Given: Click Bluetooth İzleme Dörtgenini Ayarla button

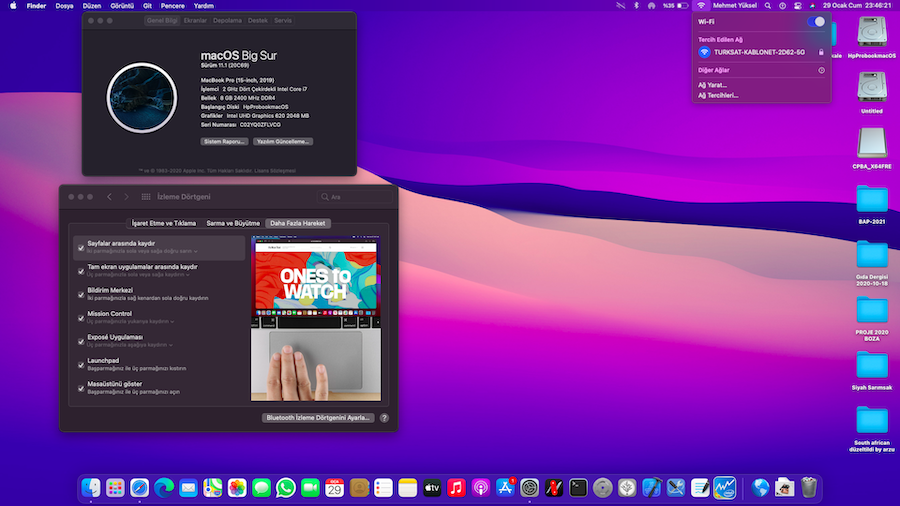Looking at the screenshot, I should point(317,418).
